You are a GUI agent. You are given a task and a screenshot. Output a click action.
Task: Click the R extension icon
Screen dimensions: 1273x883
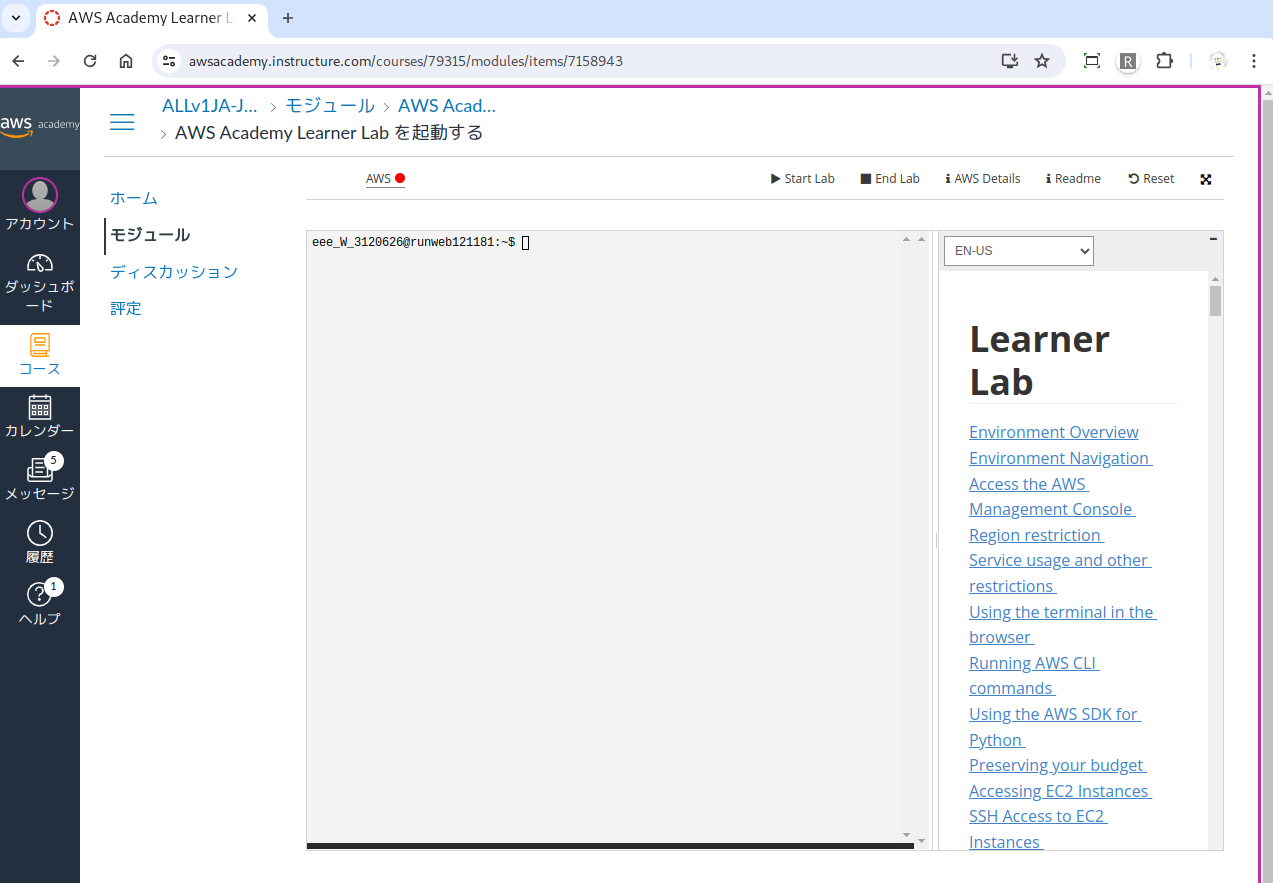pos(1128,61)
